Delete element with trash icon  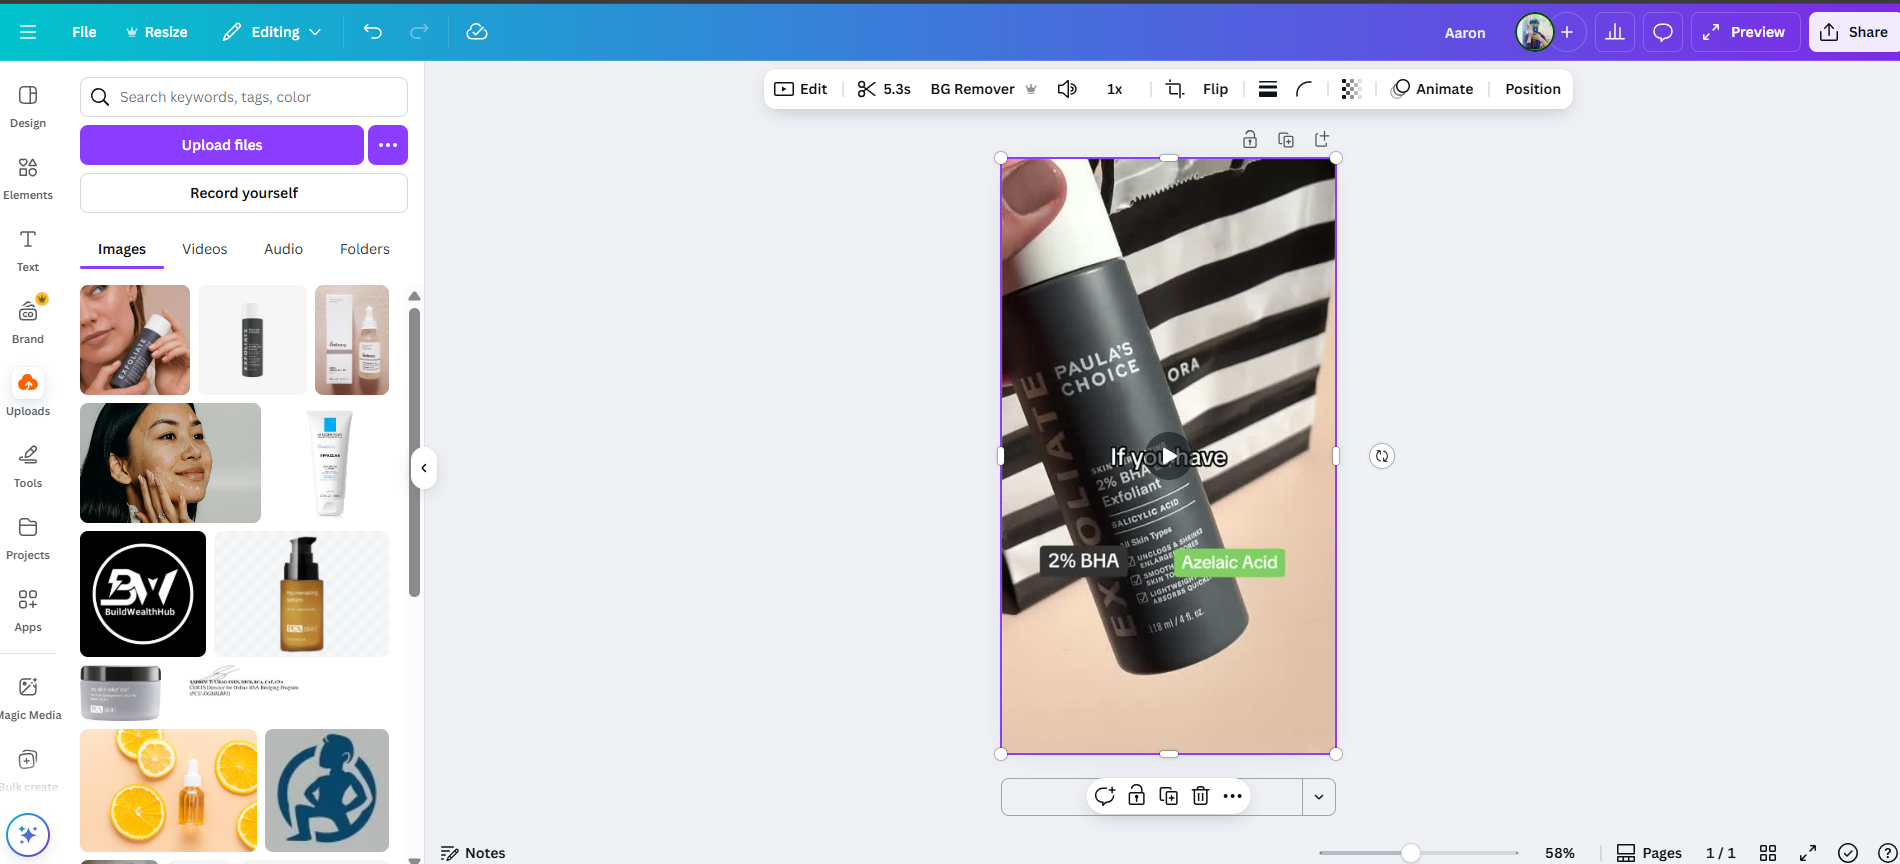pos(1200,796)
